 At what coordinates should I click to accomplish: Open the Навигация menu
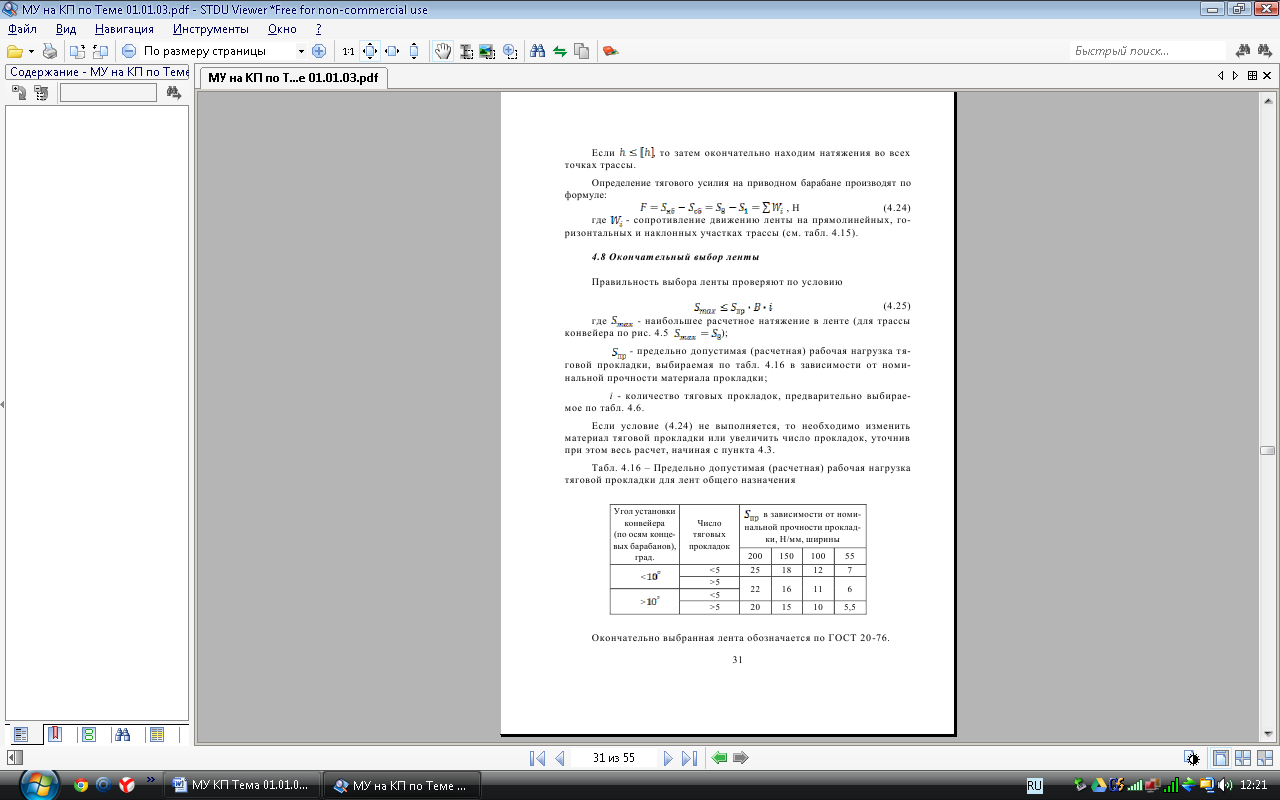click(125, 29)
